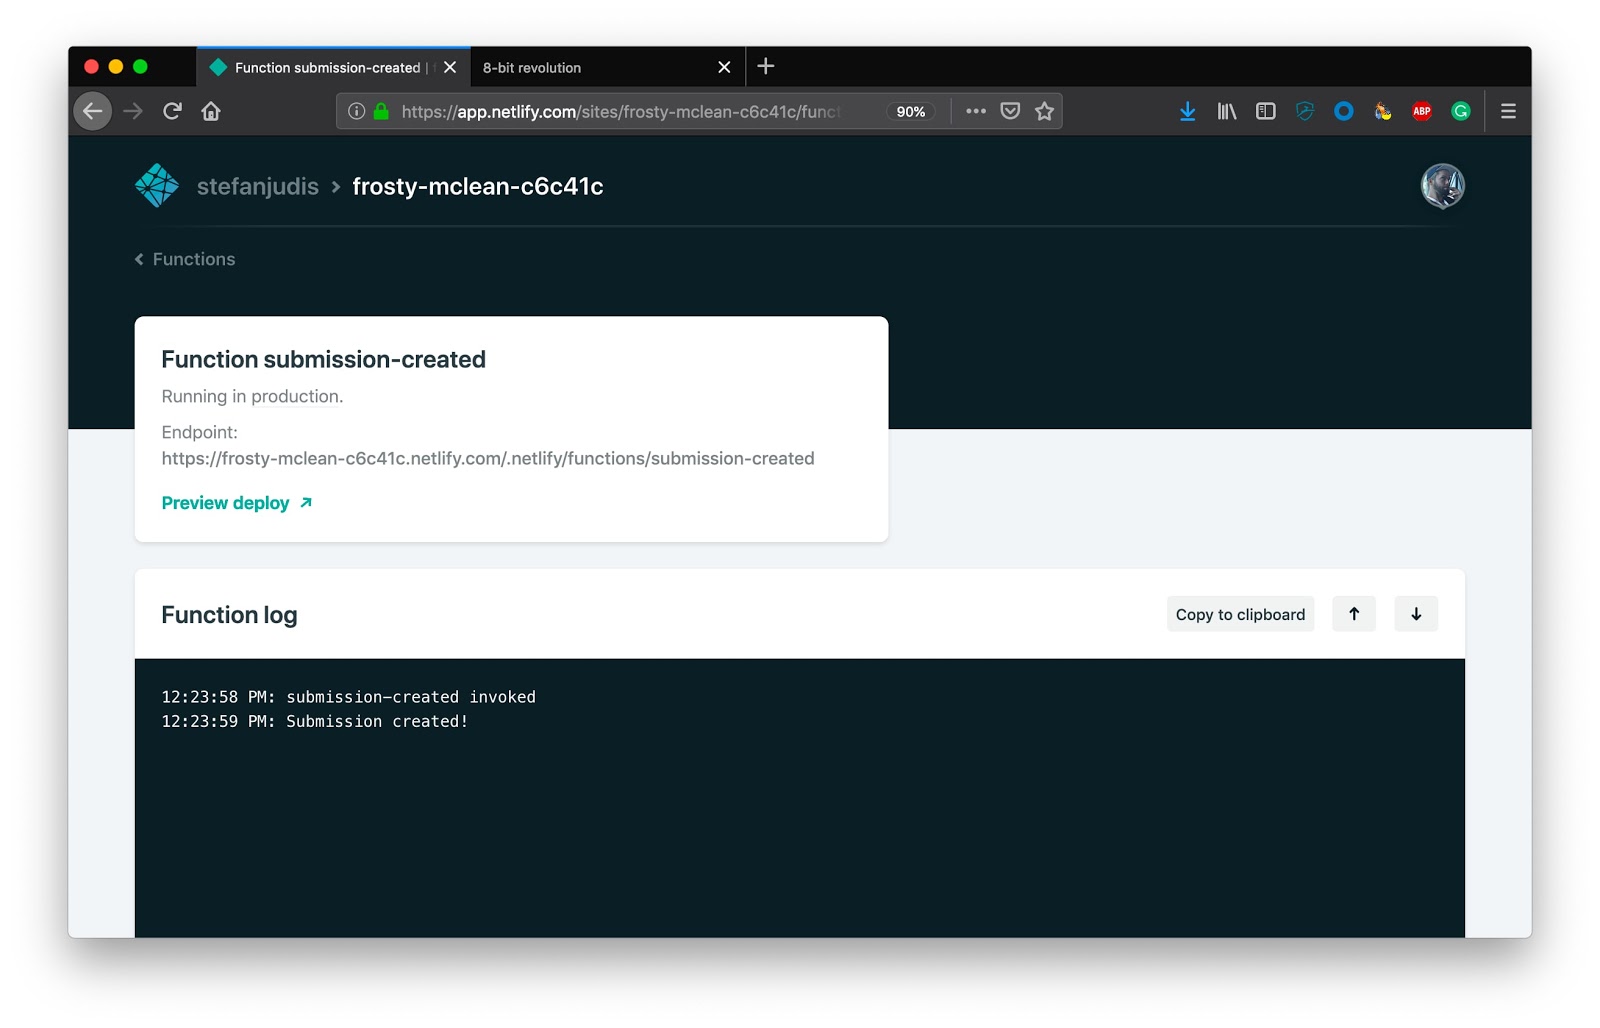Open the browser home page
Image resolution: width=1600 pixels, height=1028 pixels.
coord(211,111)
